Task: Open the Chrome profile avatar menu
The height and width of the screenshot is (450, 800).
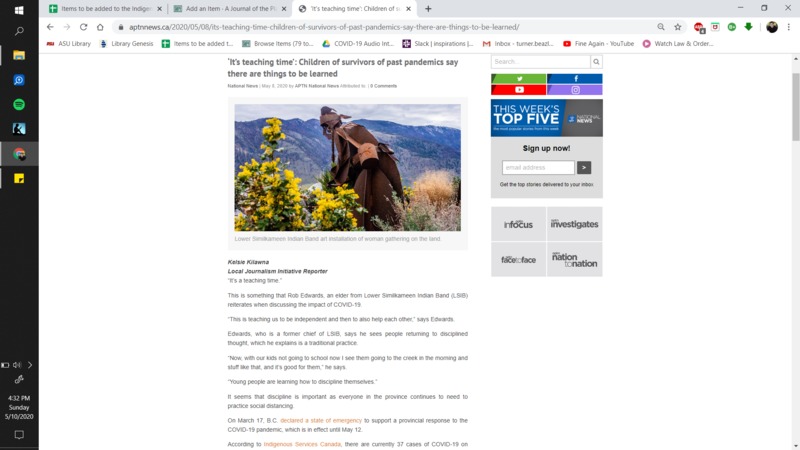Action: point(772,27)
